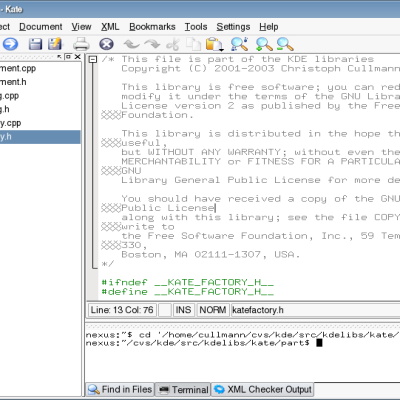Screen dimensions: 400x400
Task: Toggle NORM selection mode in status bar
Action: pyautogui.click(x=213, y=310)
